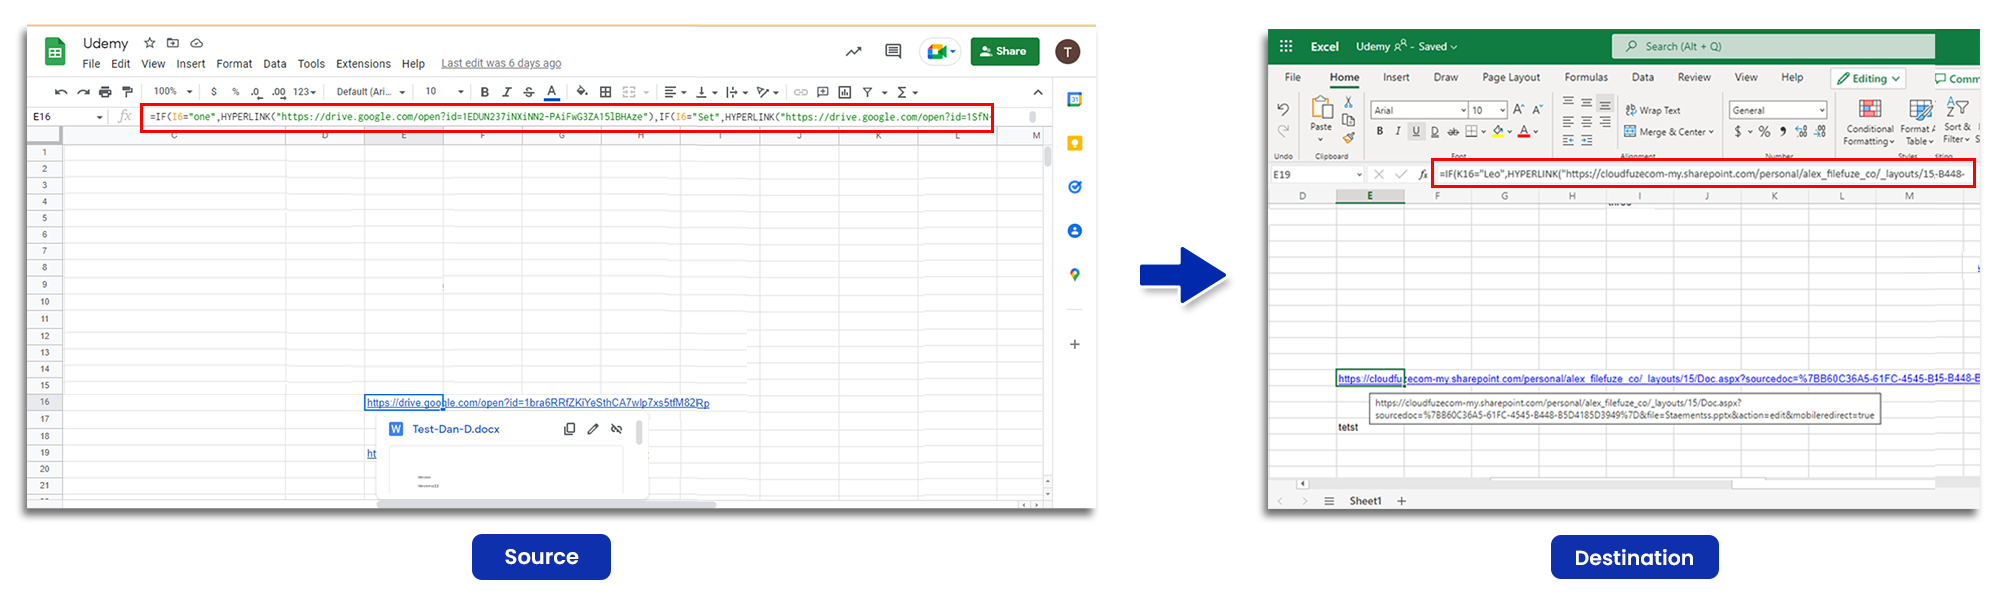Open the General number format dropdown in Excel
This screenshot has height=613, width=2007.
click(1778, 110)
